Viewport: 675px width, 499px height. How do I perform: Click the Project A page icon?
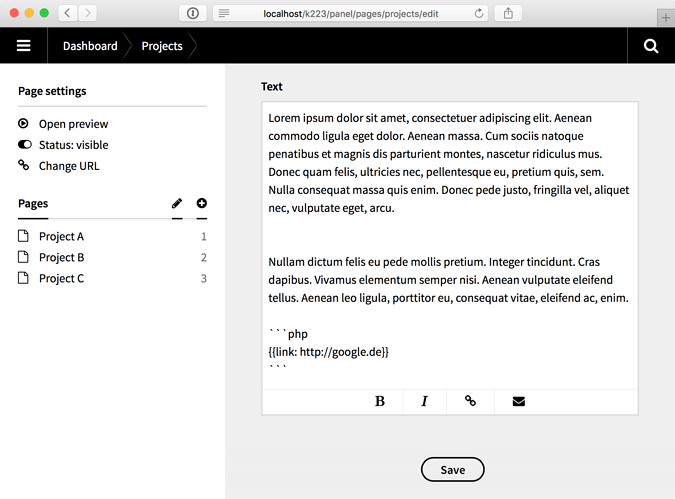(23, 236)
